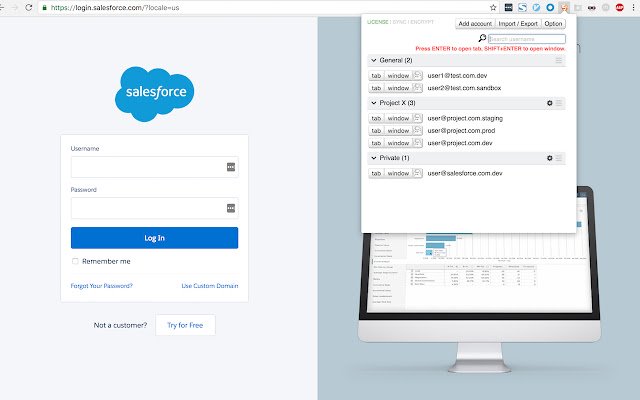Click the magnifier search icon in popup
640x400 pixels.
click(482, 38)
